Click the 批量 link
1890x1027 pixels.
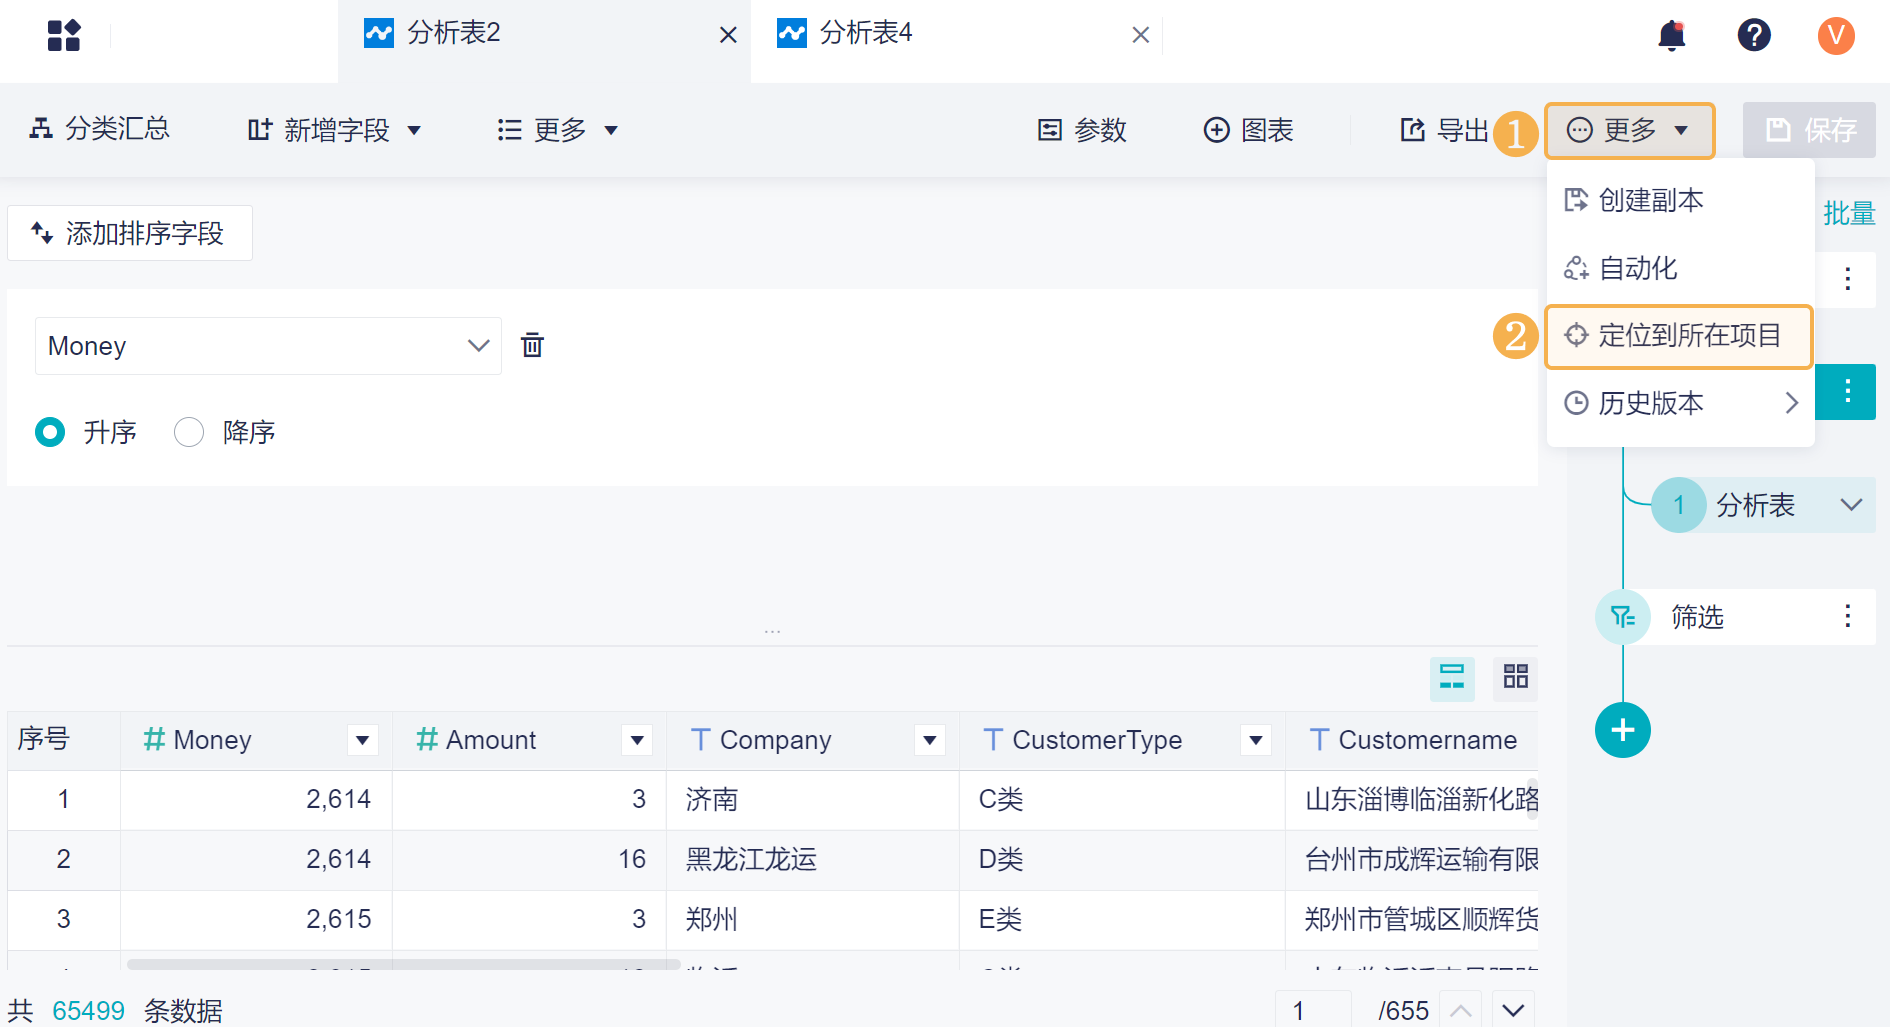pos(1849,213)
